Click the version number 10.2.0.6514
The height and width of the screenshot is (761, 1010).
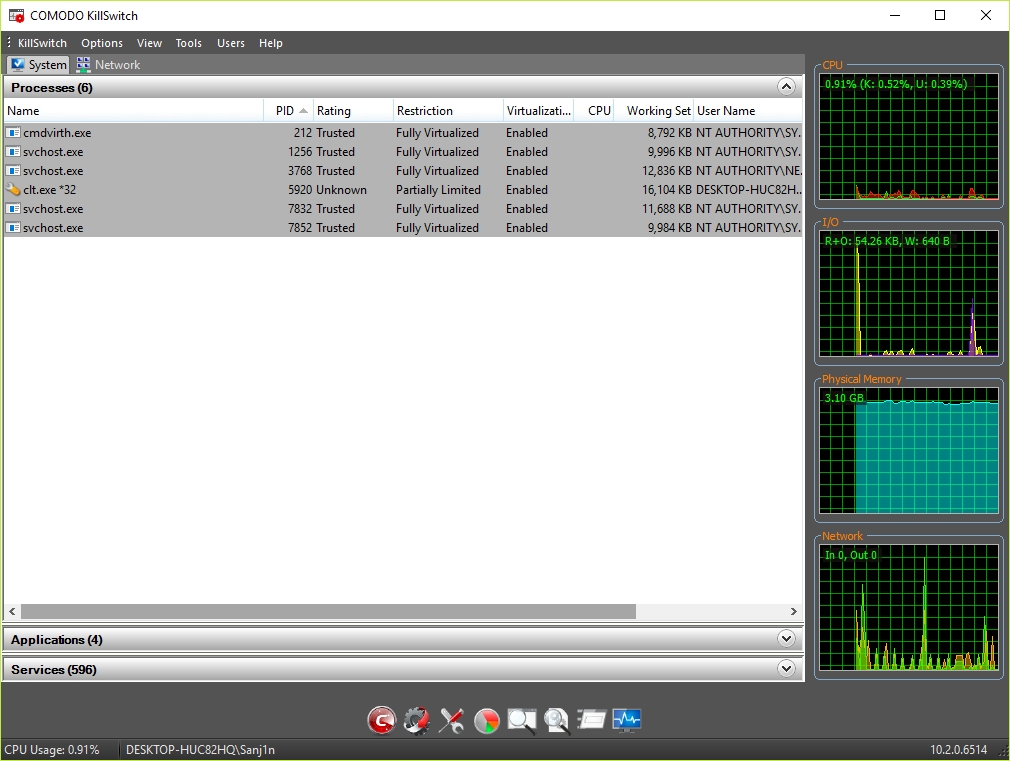click(x=958, y=750)
